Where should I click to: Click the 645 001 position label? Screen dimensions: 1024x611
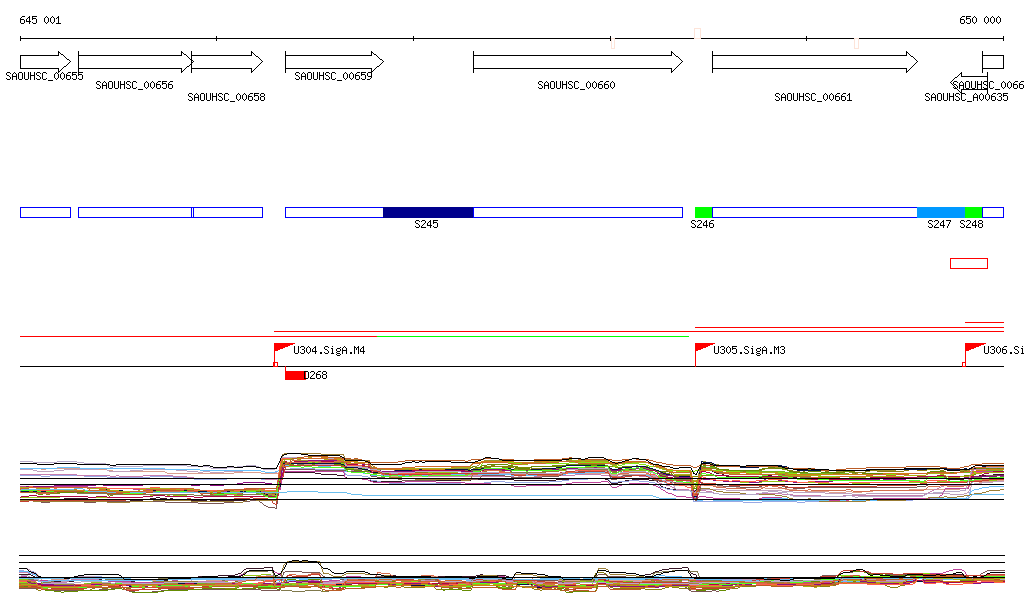(x=40, y=20)
